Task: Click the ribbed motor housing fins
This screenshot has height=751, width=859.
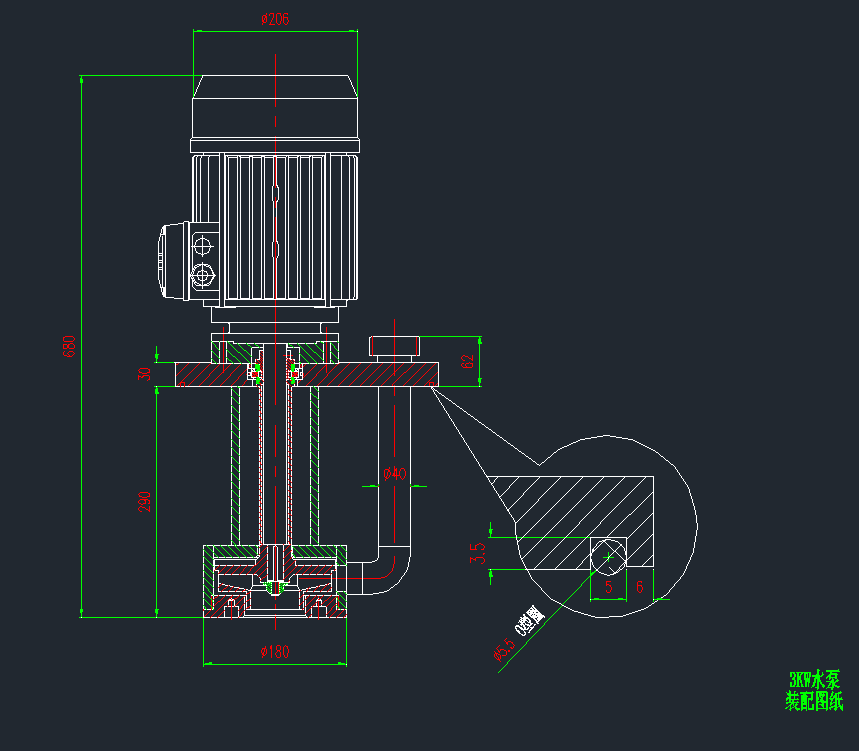Action: click(275, 228)
